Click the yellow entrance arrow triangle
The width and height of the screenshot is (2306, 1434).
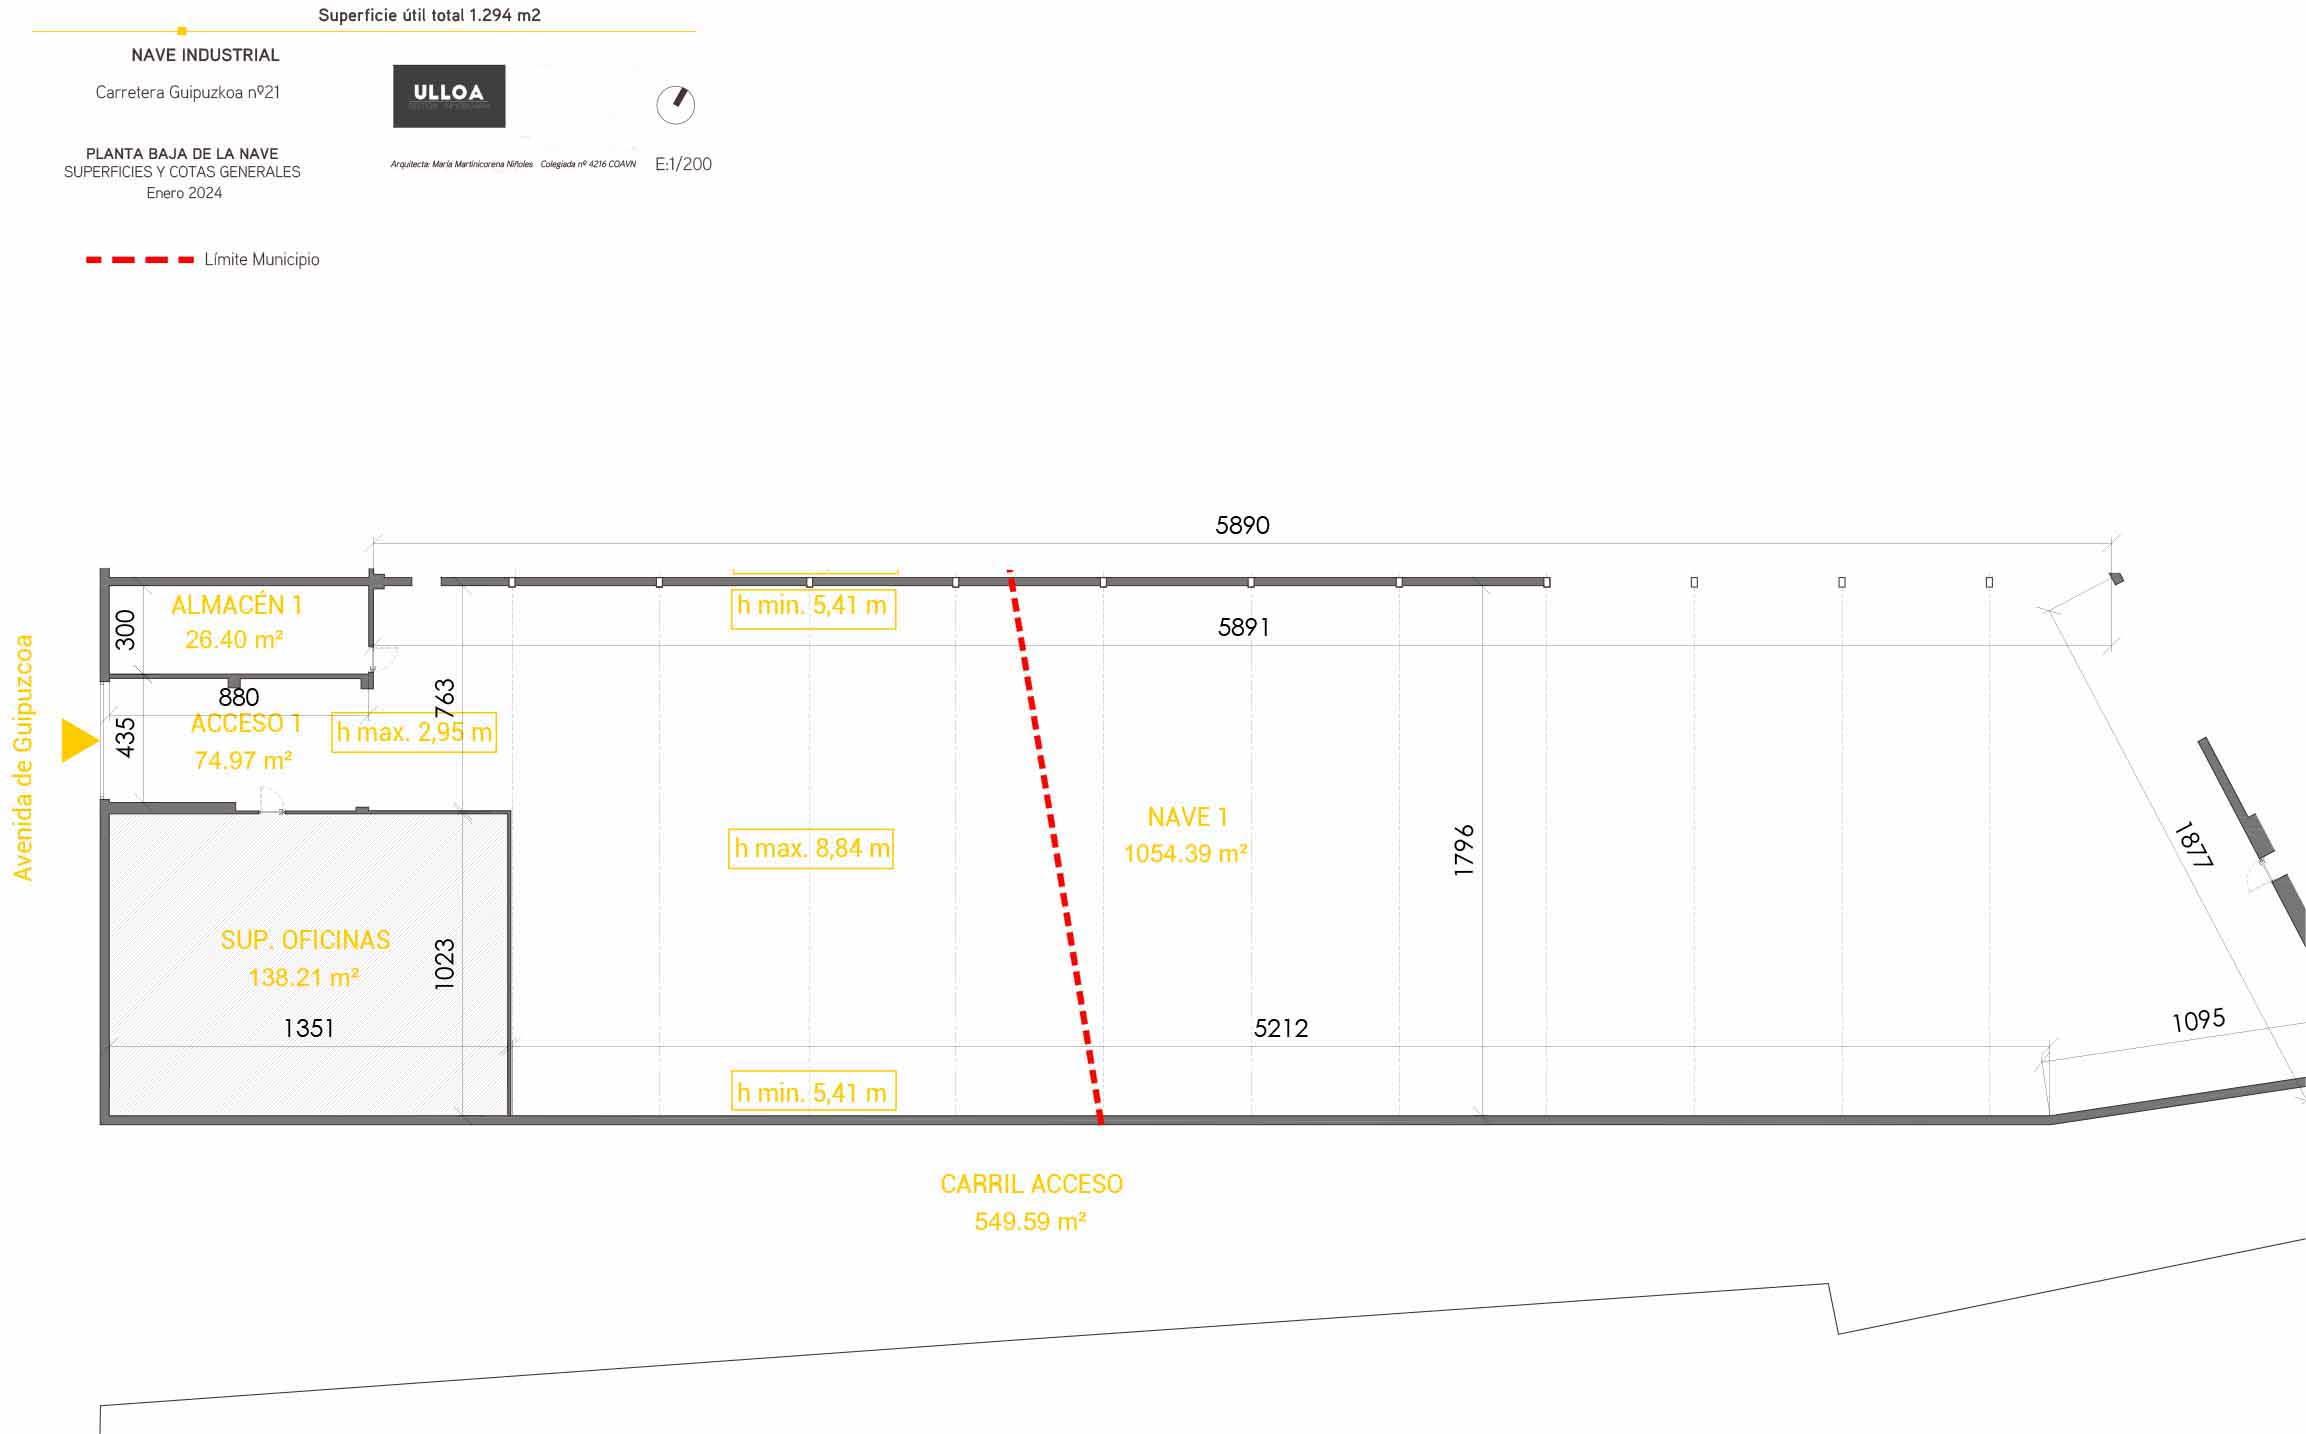[x=78, y=741]
